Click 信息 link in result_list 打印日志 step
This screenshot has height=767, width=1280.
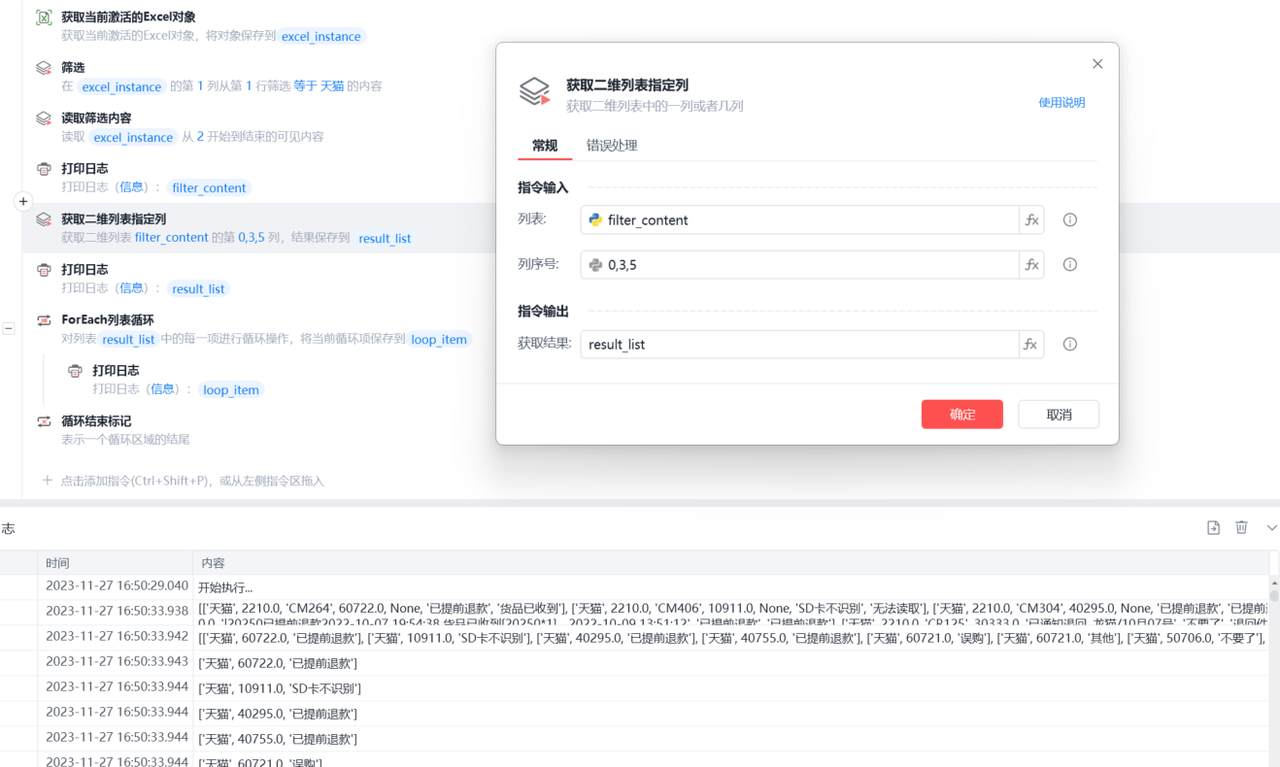pos(132,288)
